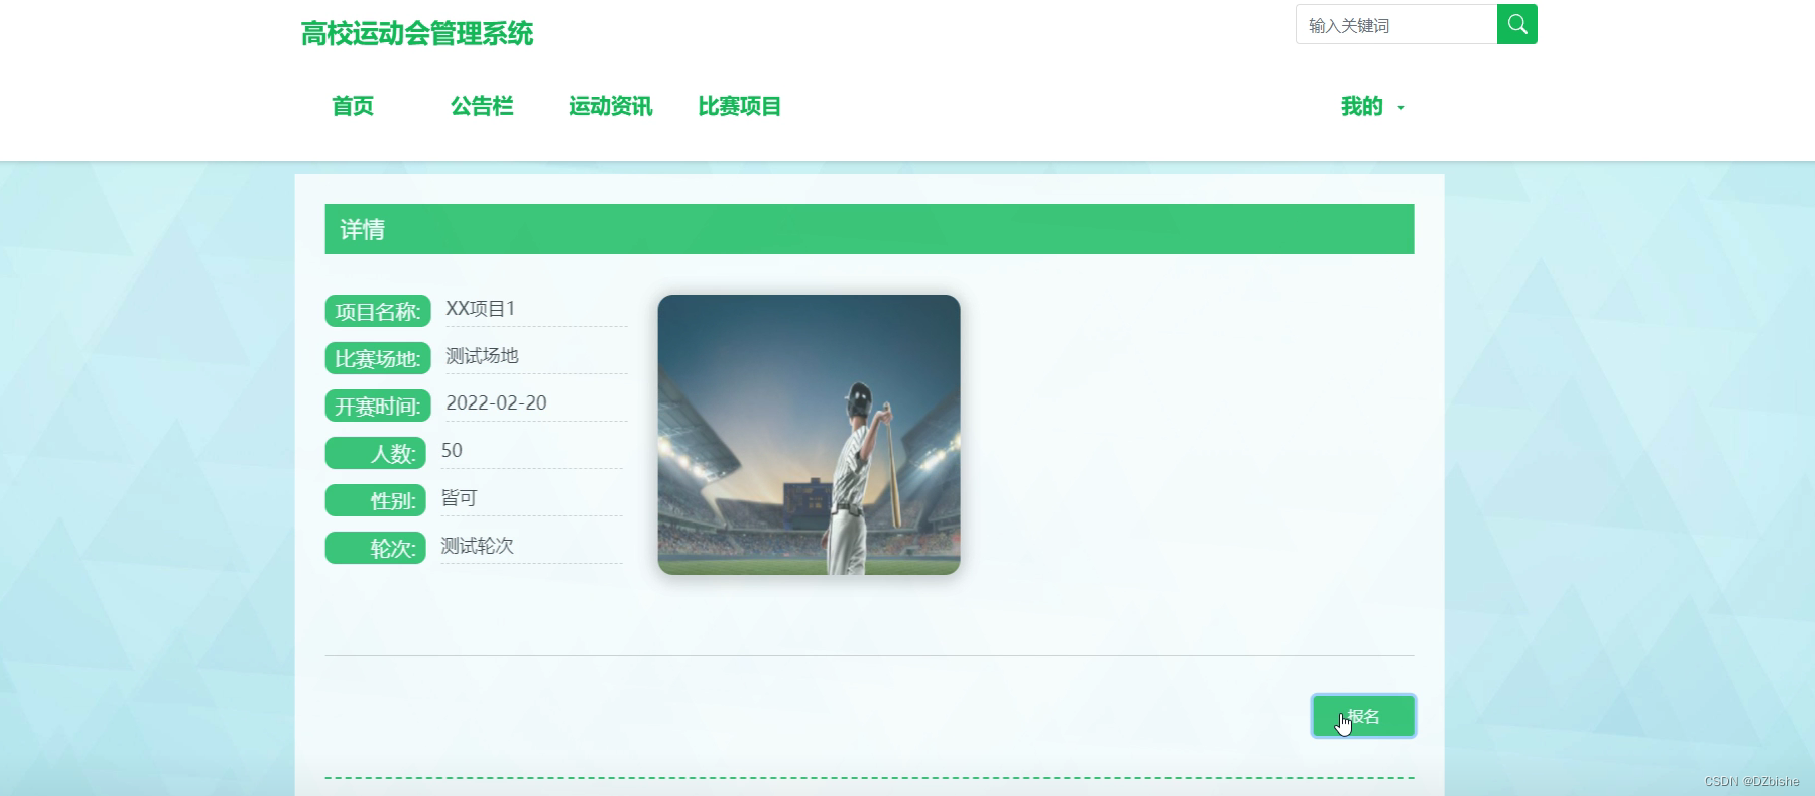Viewport: 1815px width, 796px height.
Task: Click the 皆可 gender value
Action: 459,498
